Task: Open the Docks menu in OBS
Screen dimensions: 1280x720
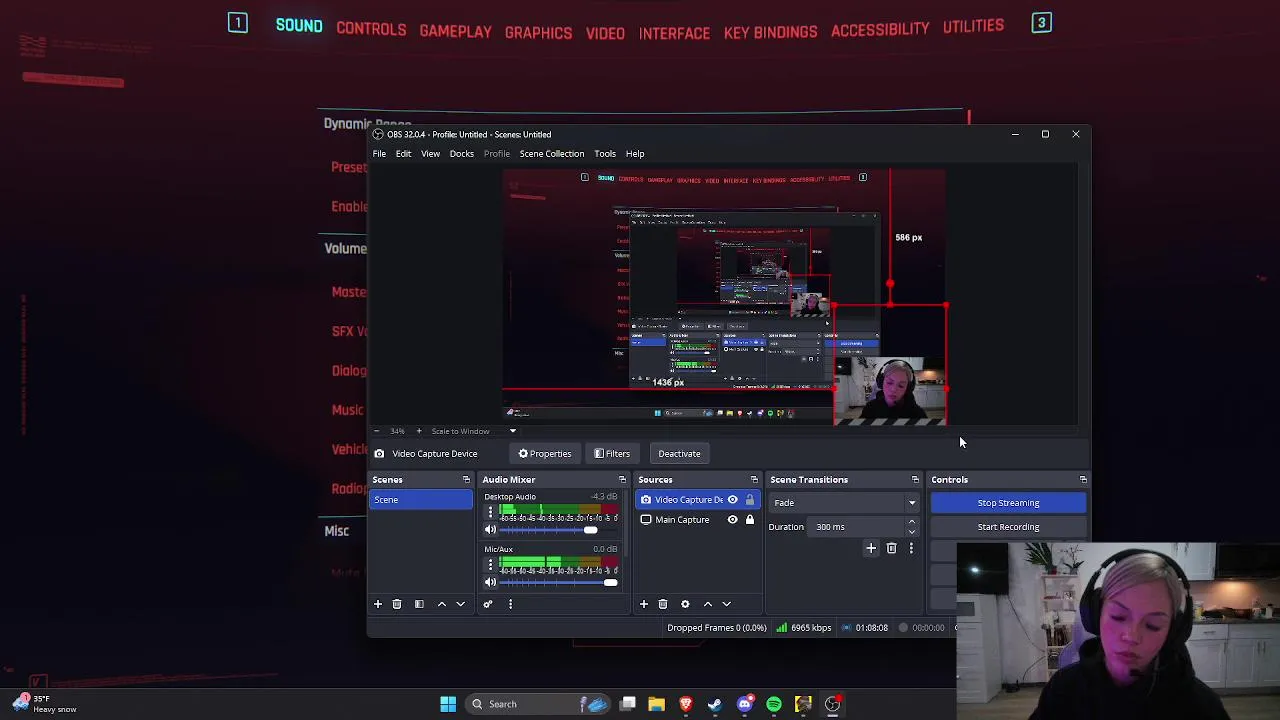Action: click(x=461, y=154)
